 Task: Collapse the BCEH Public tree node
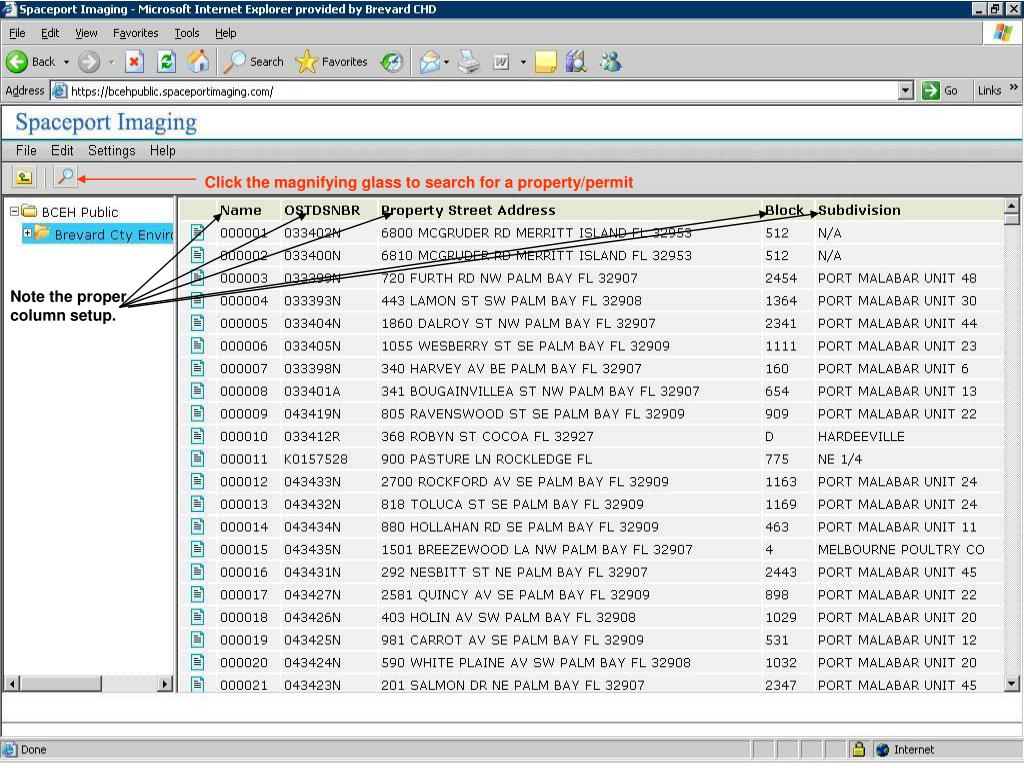tap(14, 212)
